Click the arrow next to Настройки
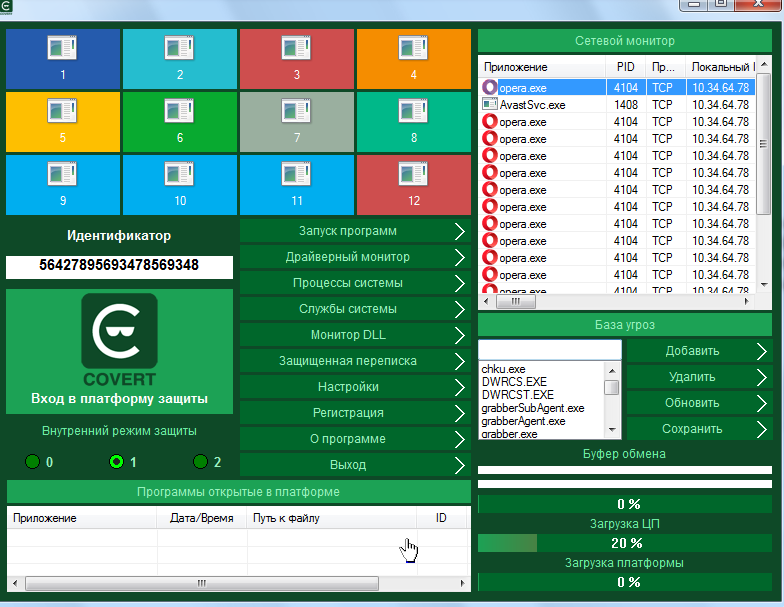784x607 pixels. click(459, 387)
